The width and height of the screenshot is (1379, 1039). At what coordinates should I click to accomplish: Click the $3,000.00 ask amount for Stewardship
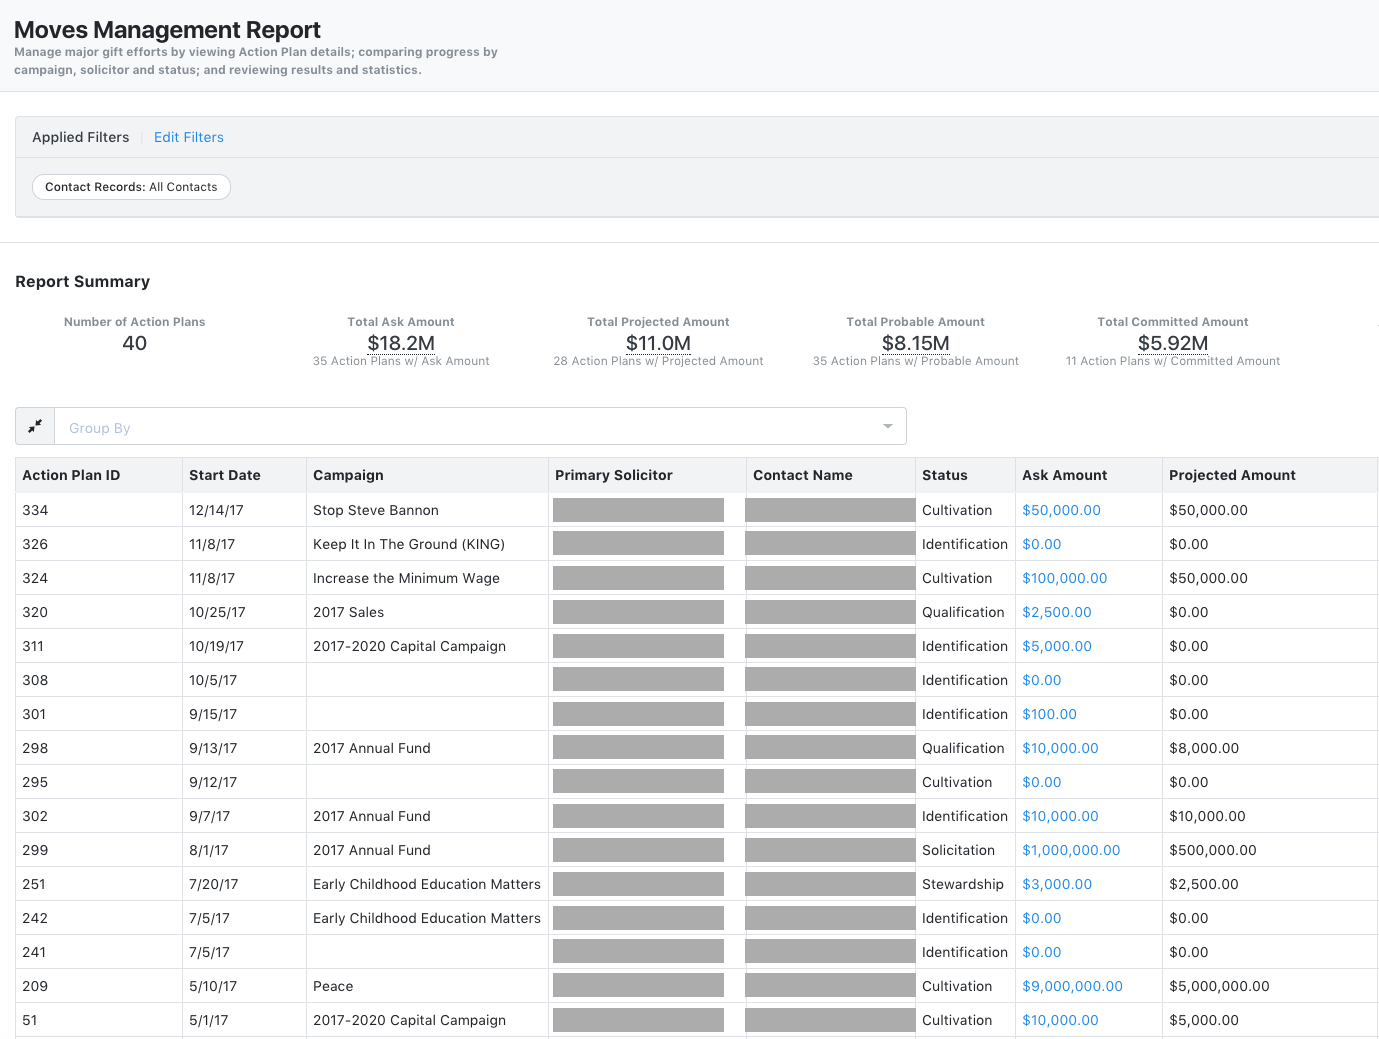pos(1056,884)
